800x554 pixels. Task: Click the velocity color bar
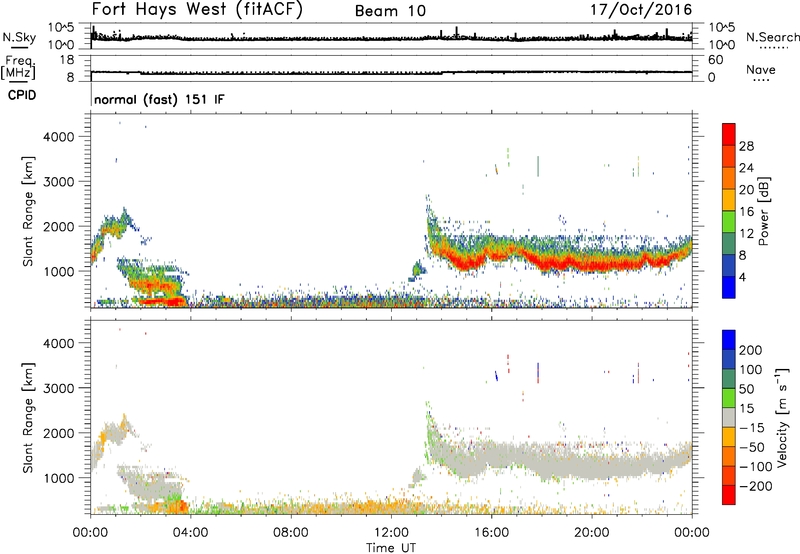(729, 417)
